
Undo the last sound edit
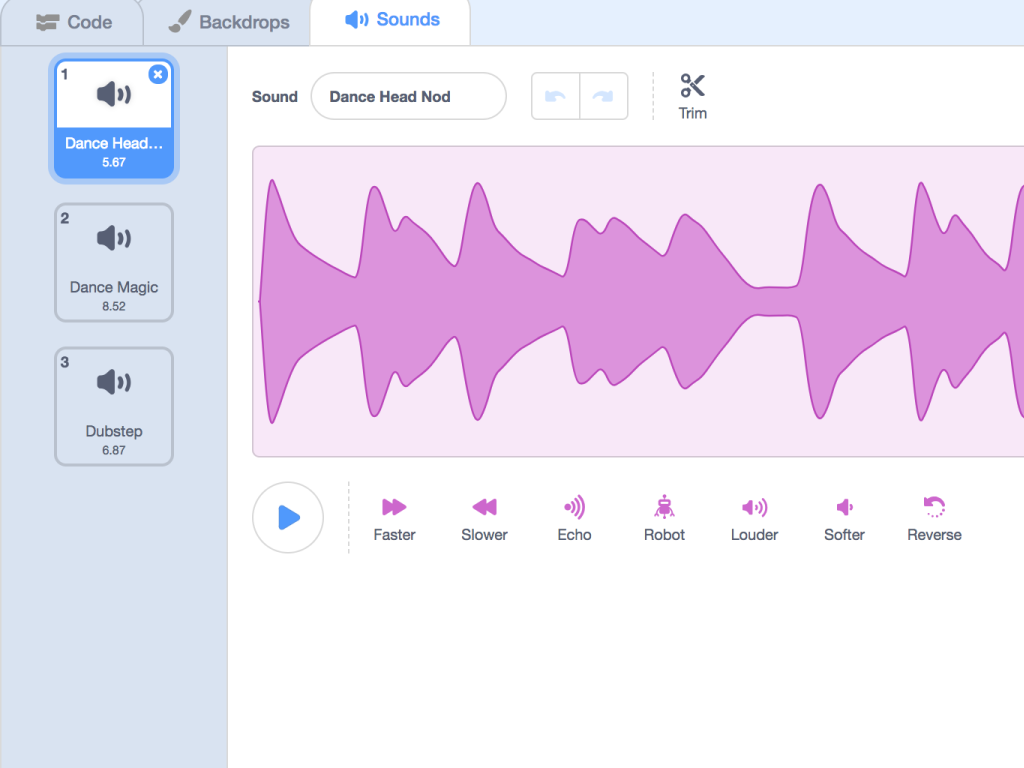555,97
